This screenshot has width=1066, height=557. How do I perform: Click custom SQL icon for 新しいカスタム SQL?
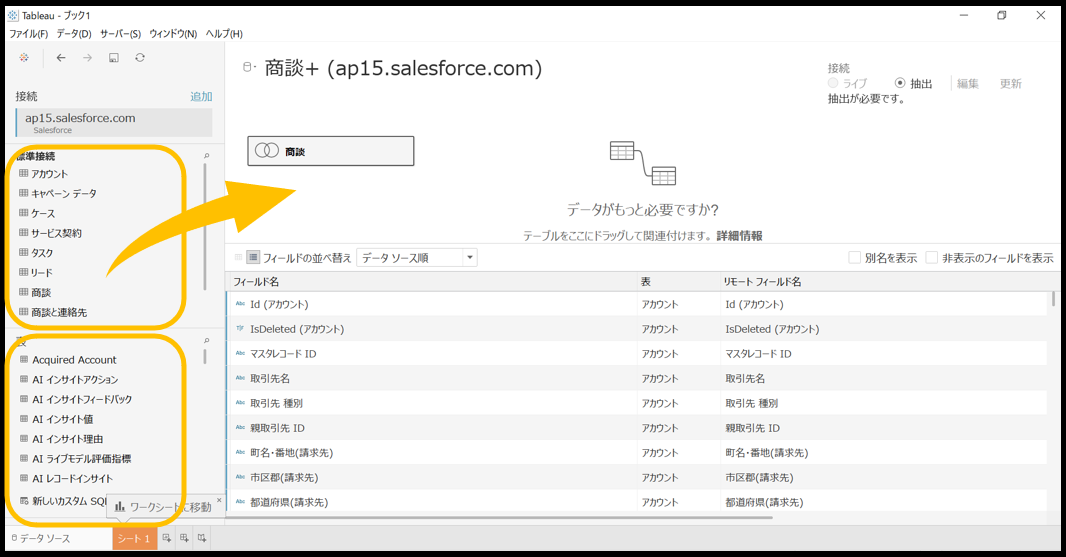click(24, 501)
